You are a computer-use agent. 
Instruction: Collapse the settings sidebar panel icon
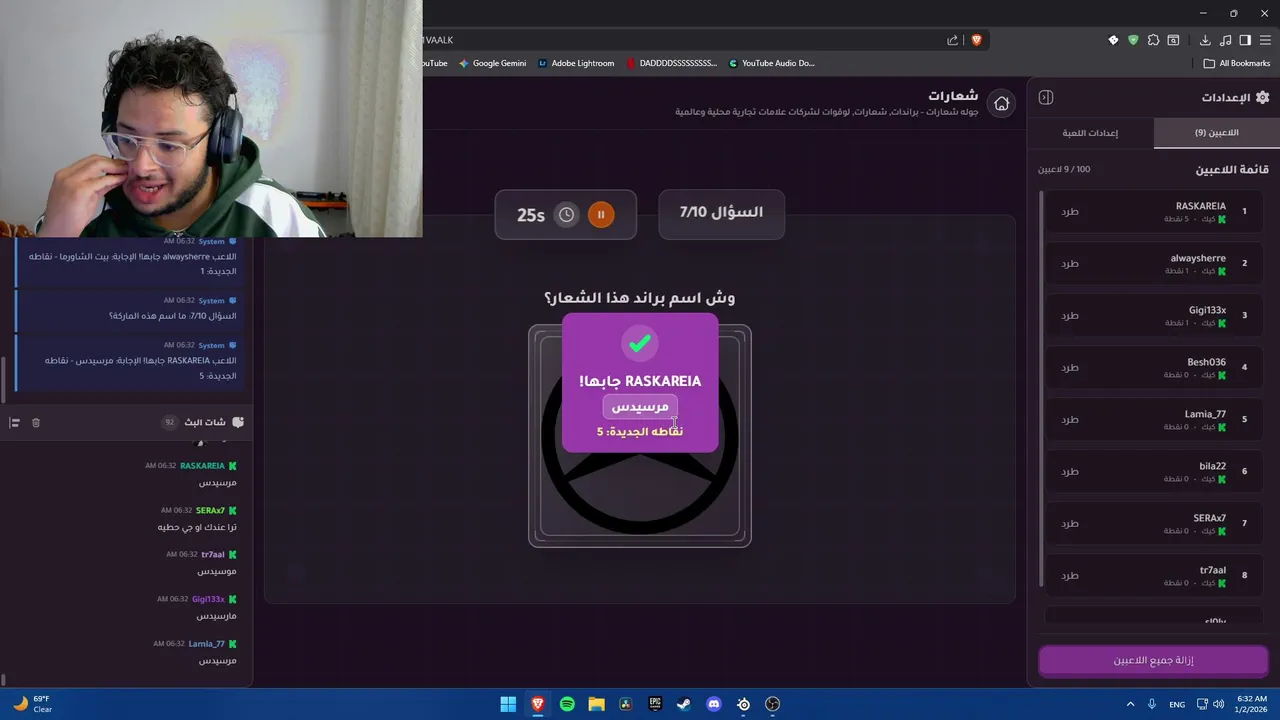pyautogui.click(x=1046, y=97)
